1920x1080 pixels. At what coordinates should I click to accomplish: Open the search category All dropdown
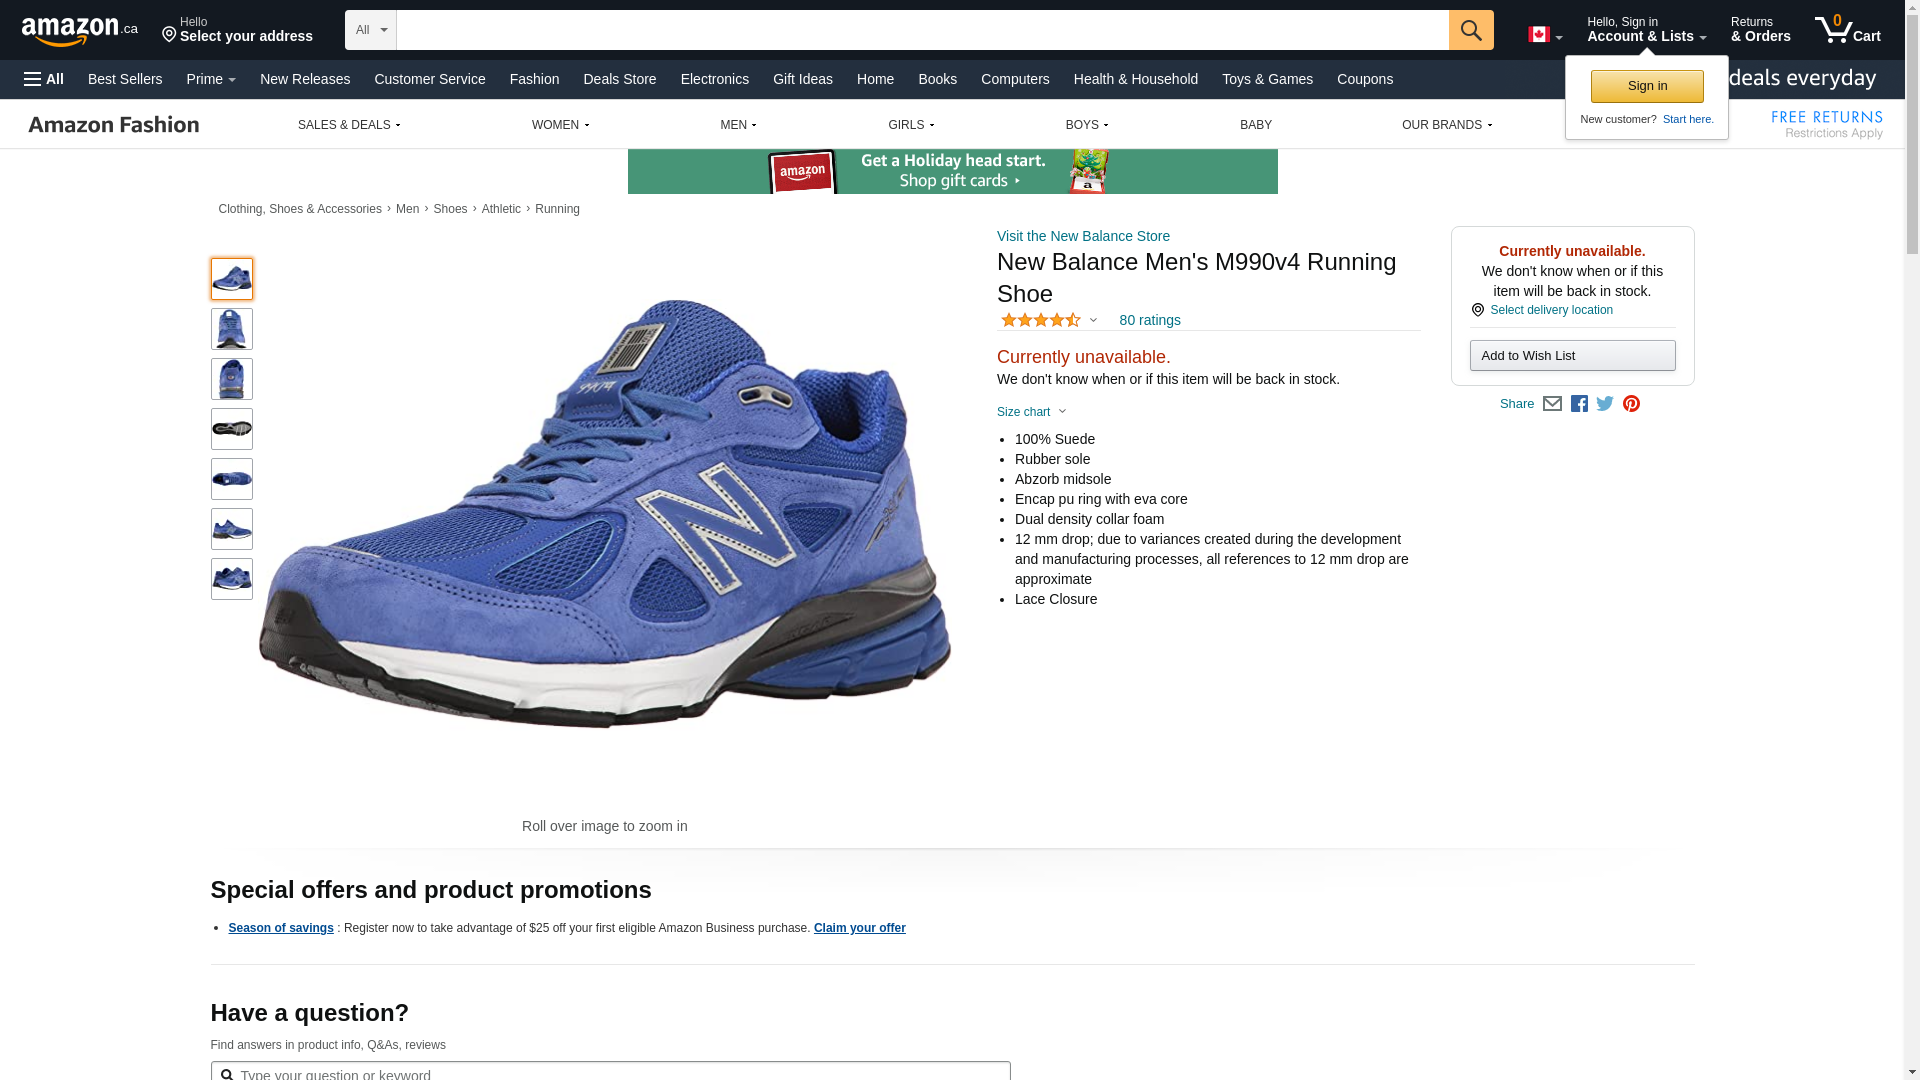coord(370,30)
